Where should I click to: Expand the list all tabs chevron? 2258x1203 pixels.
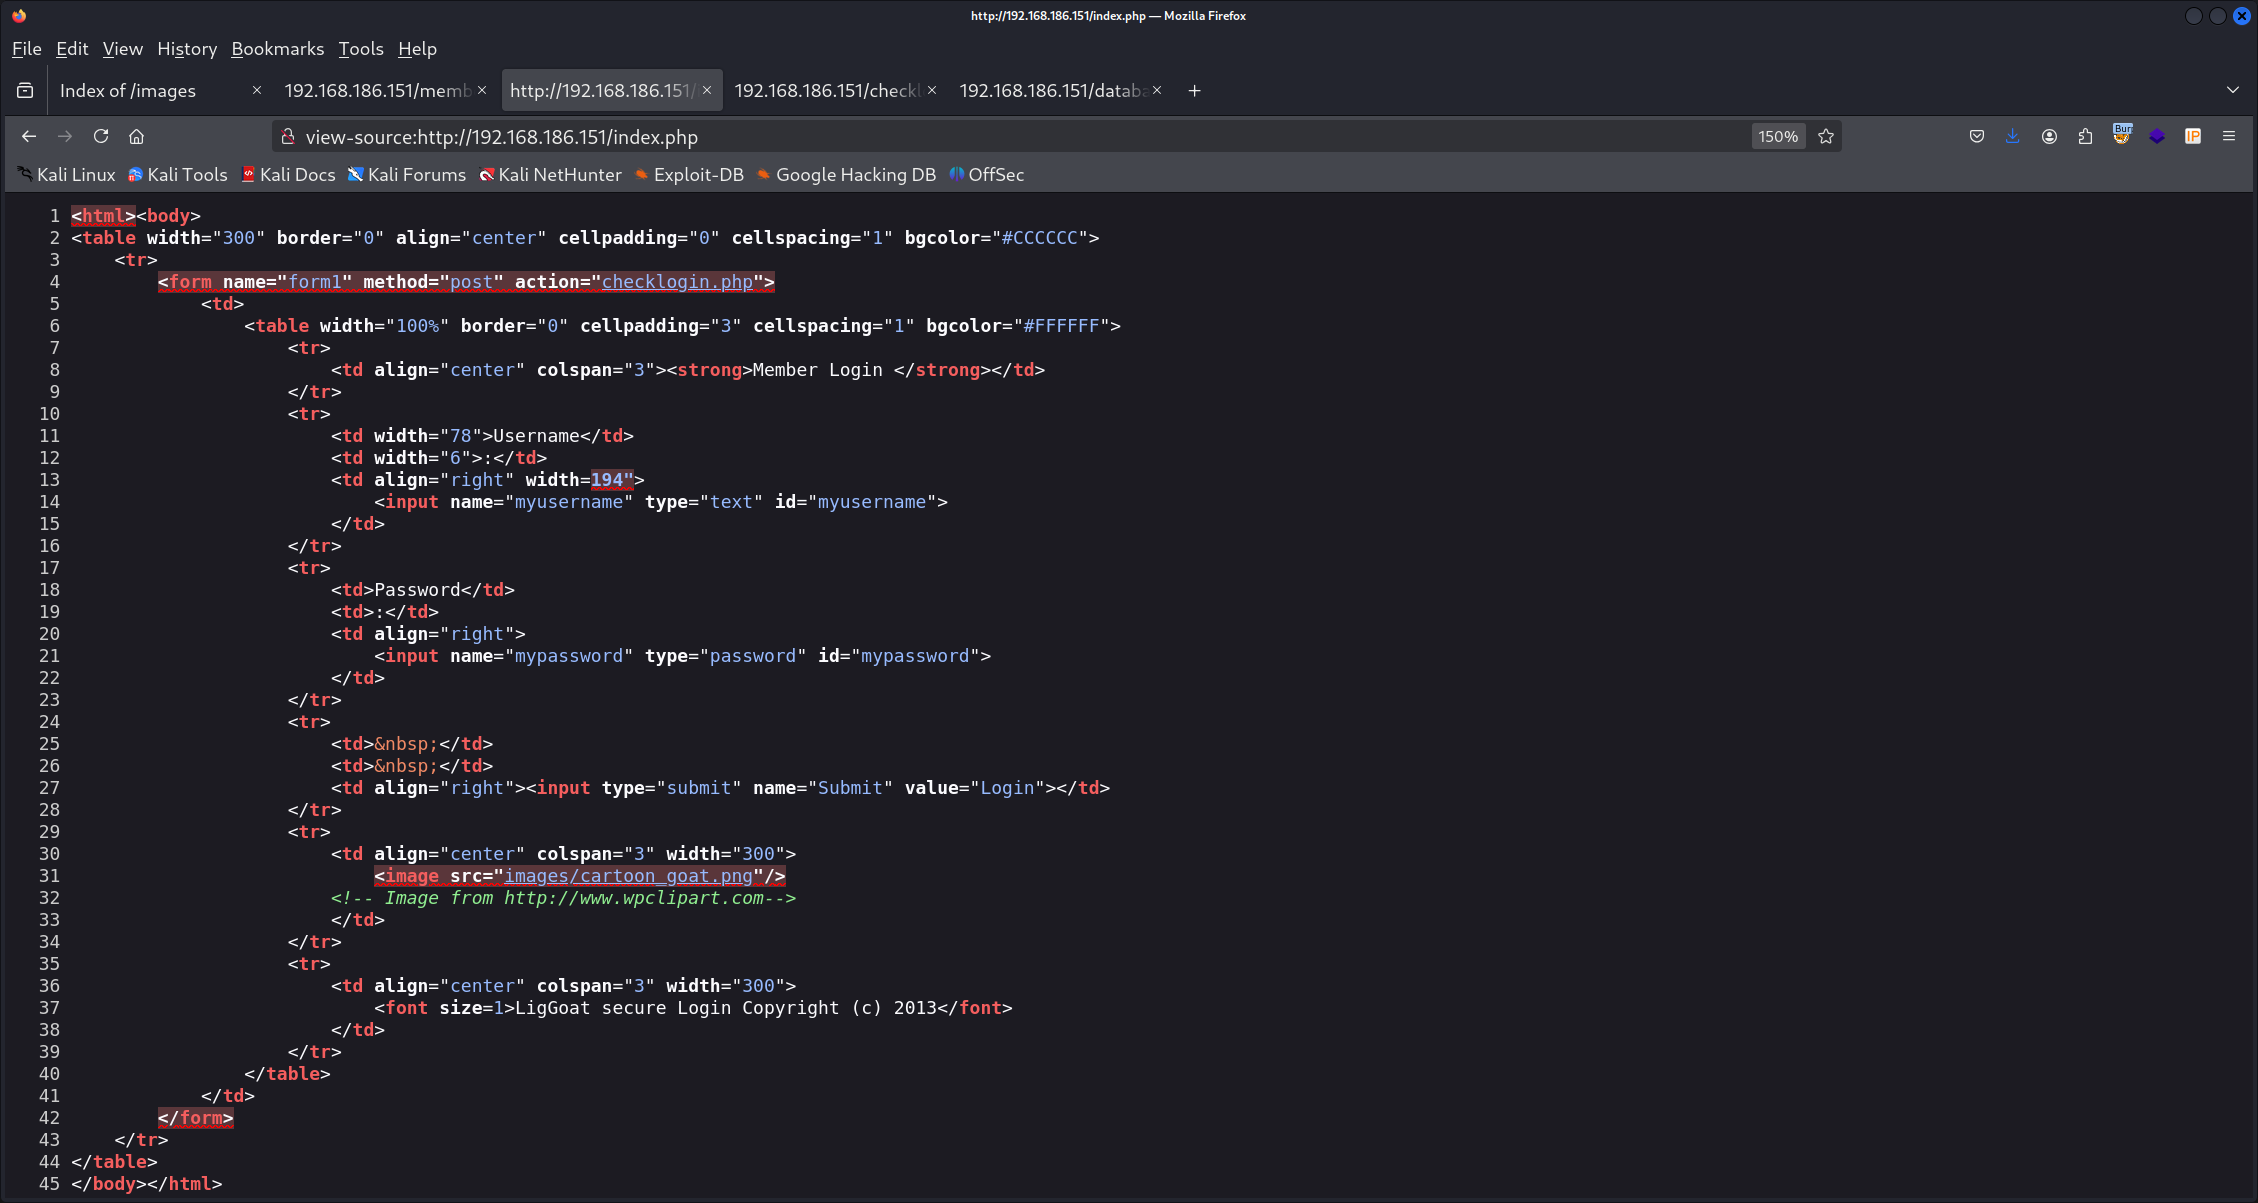(x=2233, y=90)
